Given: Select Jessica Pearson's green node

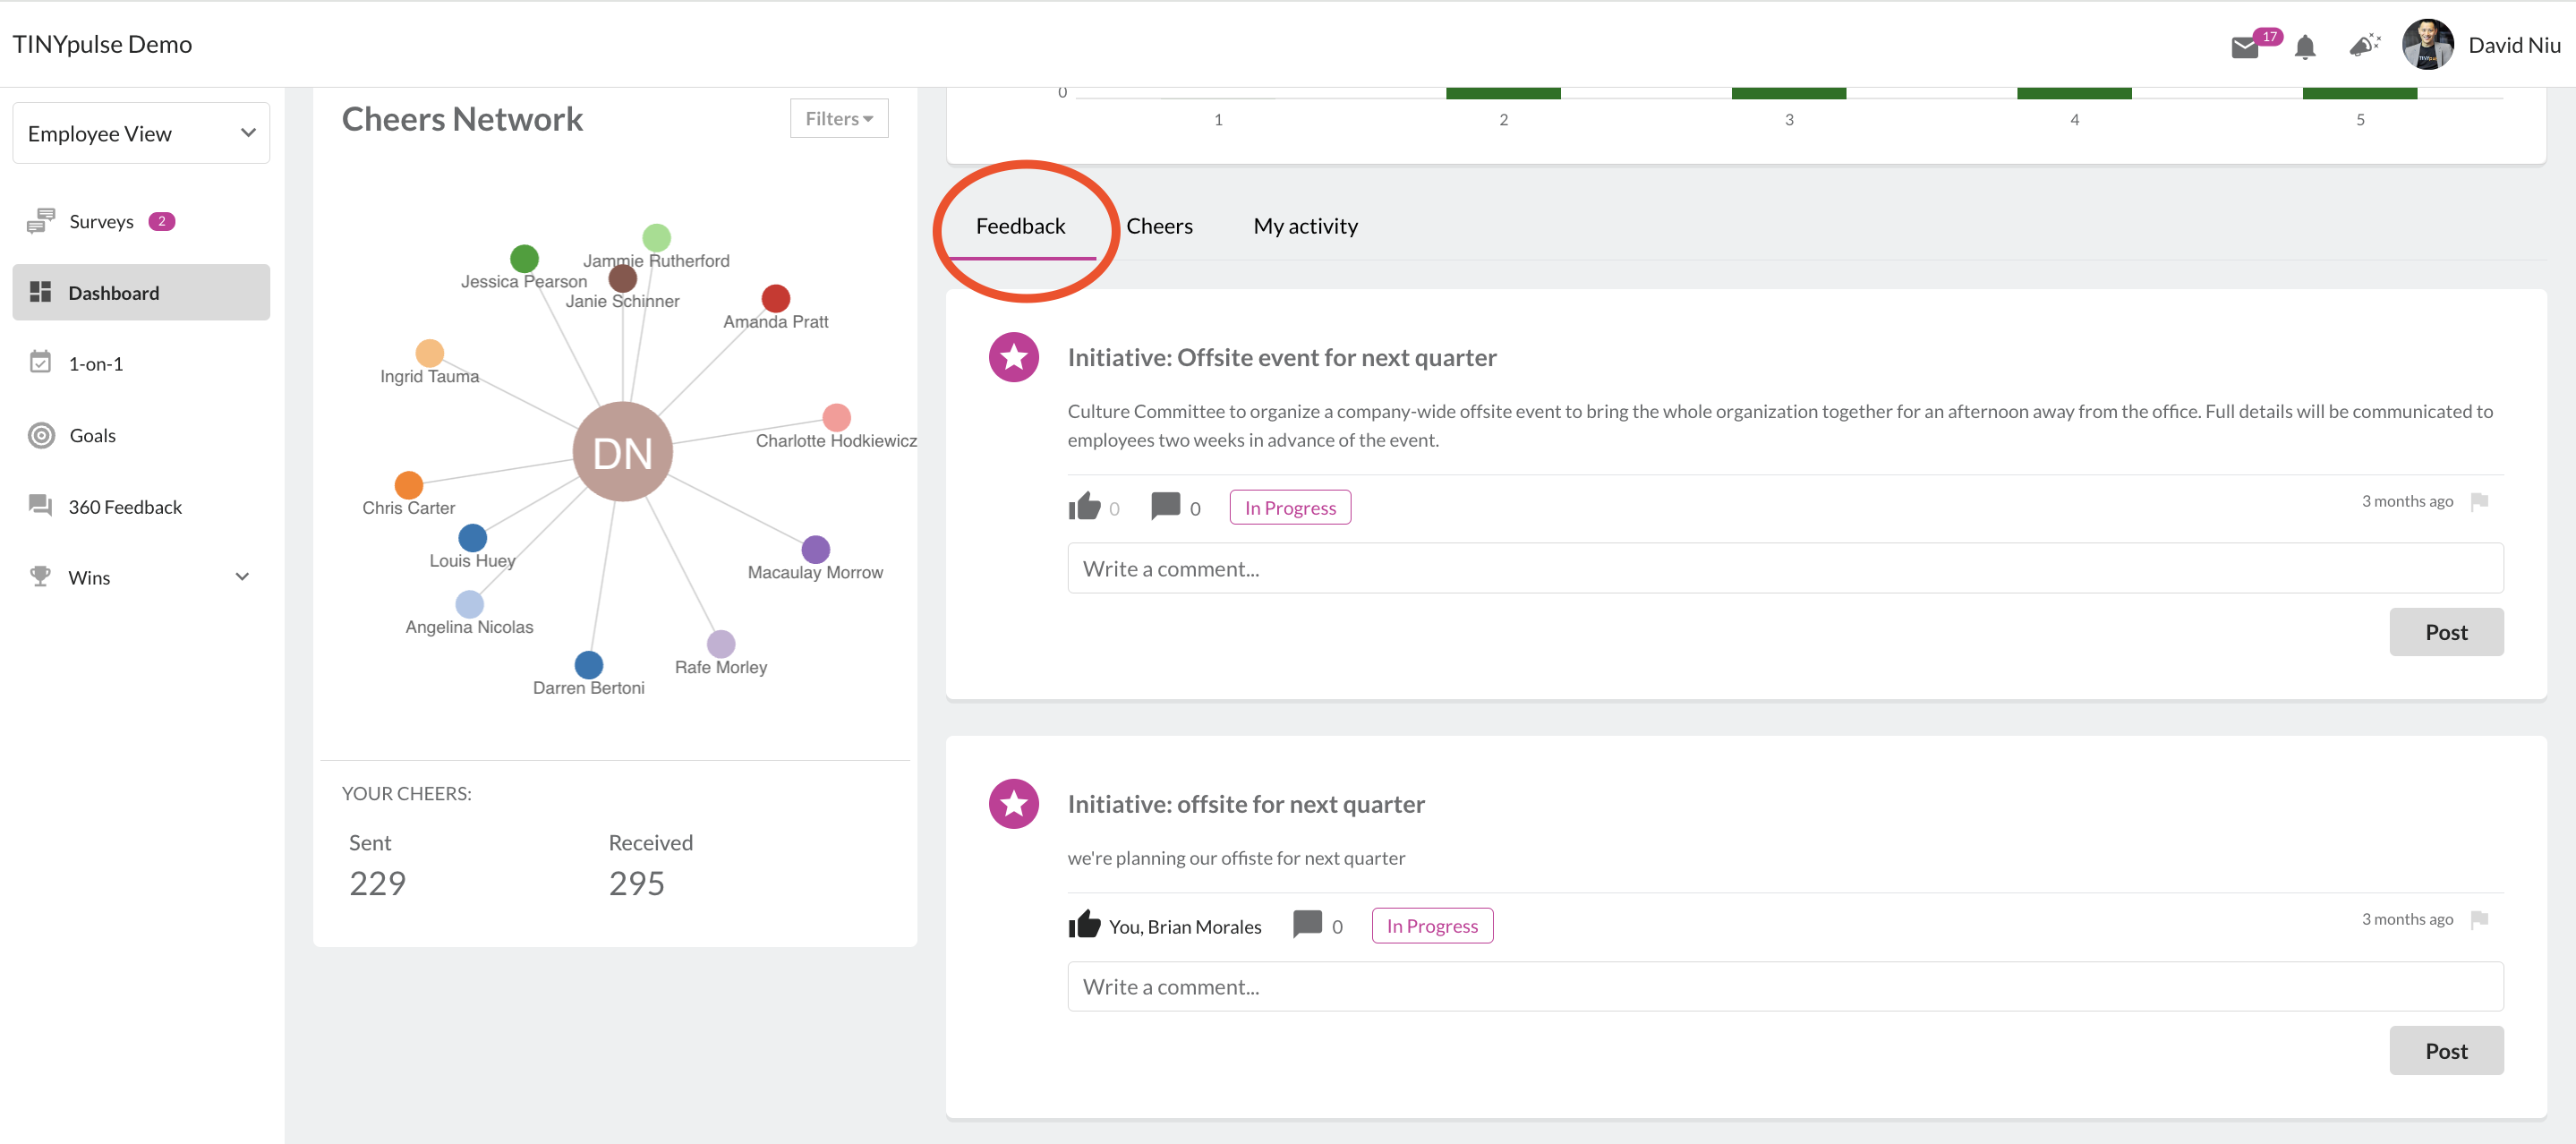Looking at the screenshot, I should 524,259.
